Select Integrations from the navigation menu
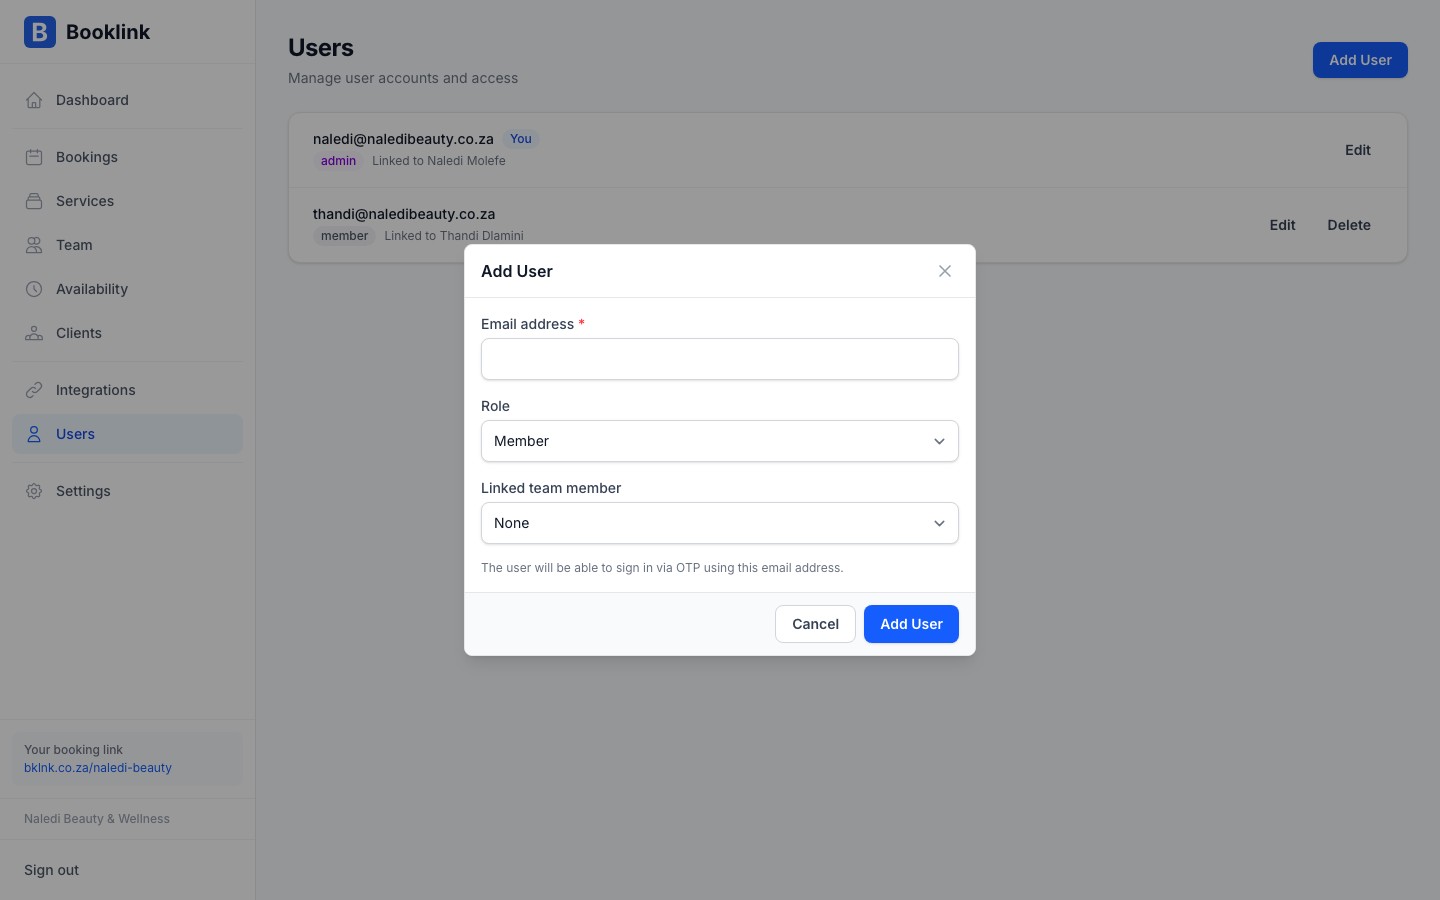 (x=95, y=390)
